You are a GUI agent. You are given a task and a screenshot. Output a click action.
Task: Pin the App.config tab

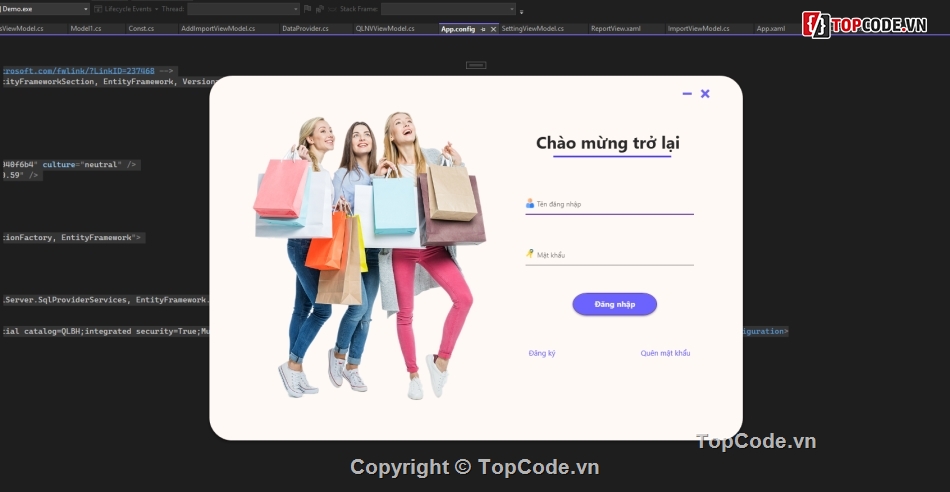click(x=483, y=29)
